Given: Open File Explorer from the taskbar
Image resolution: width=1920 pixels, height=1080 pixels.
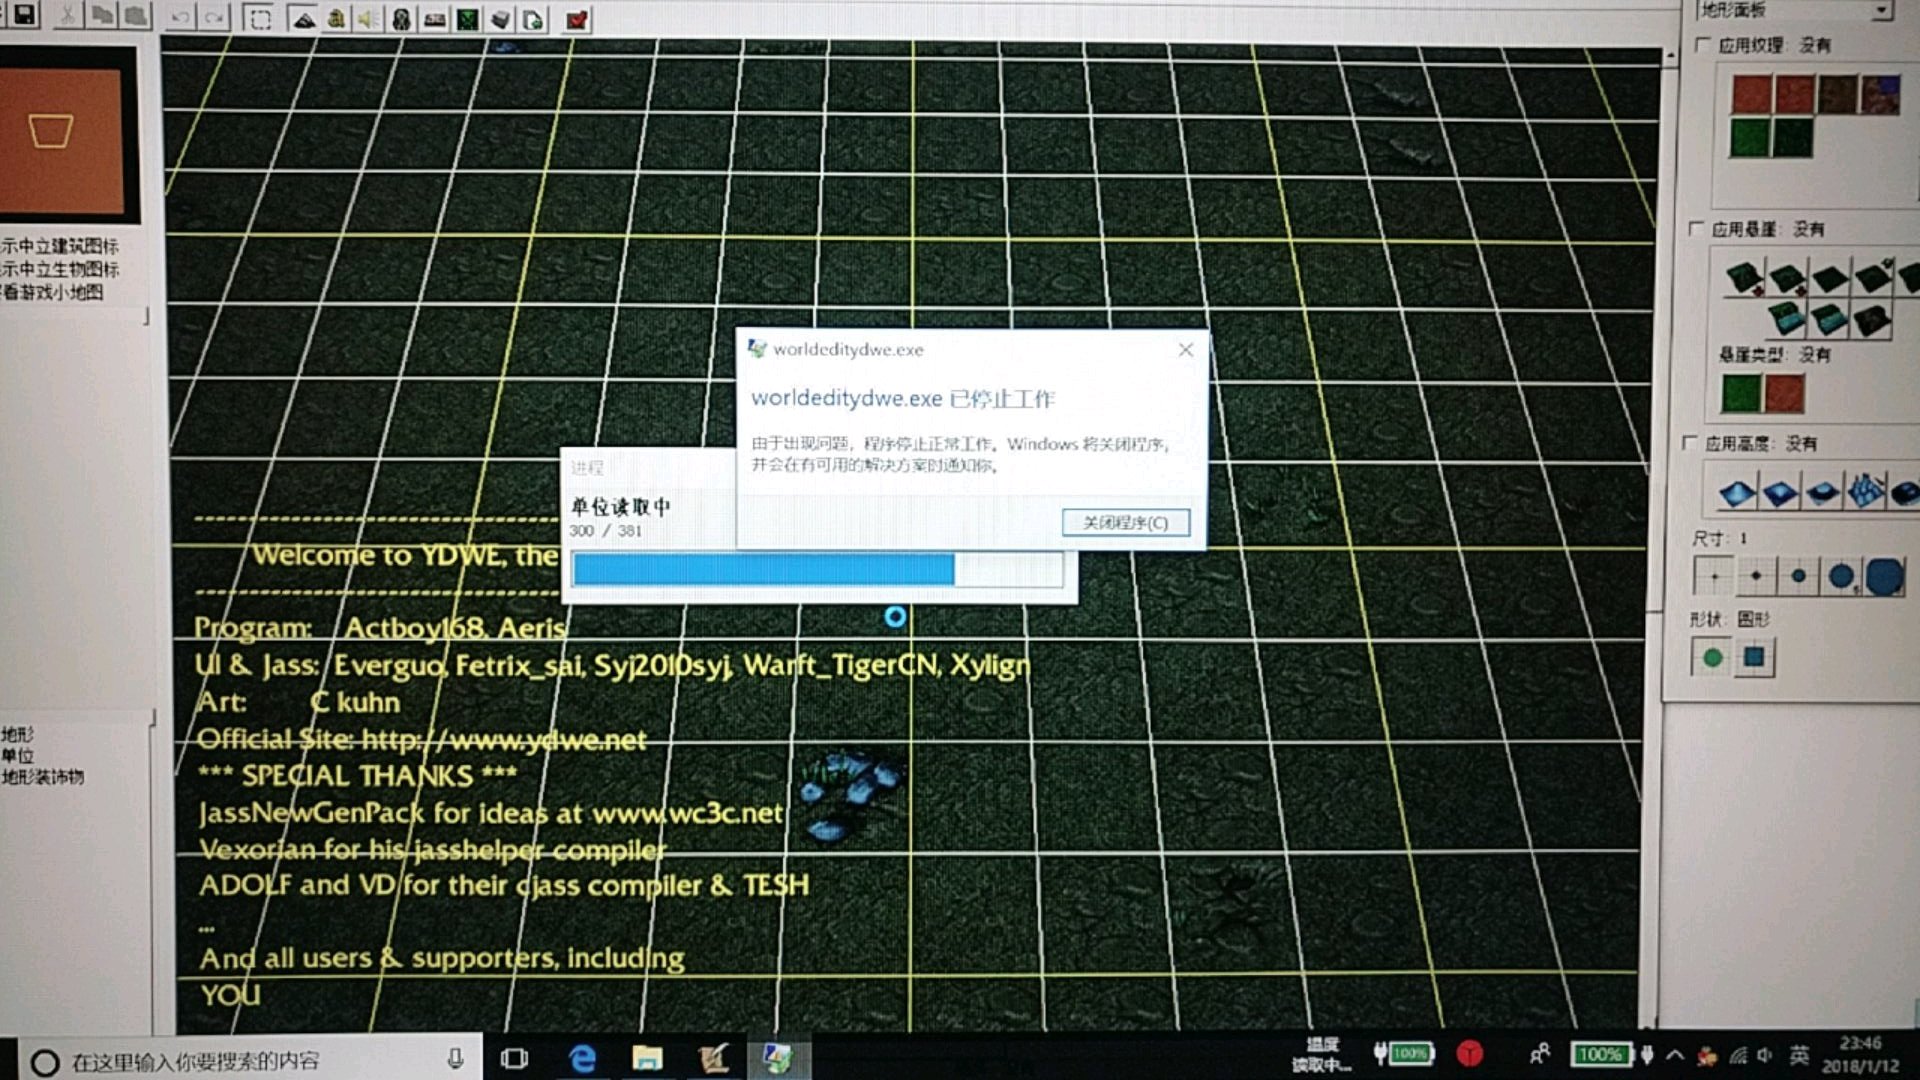Looking at the screenshot, I should [647, 1059].
